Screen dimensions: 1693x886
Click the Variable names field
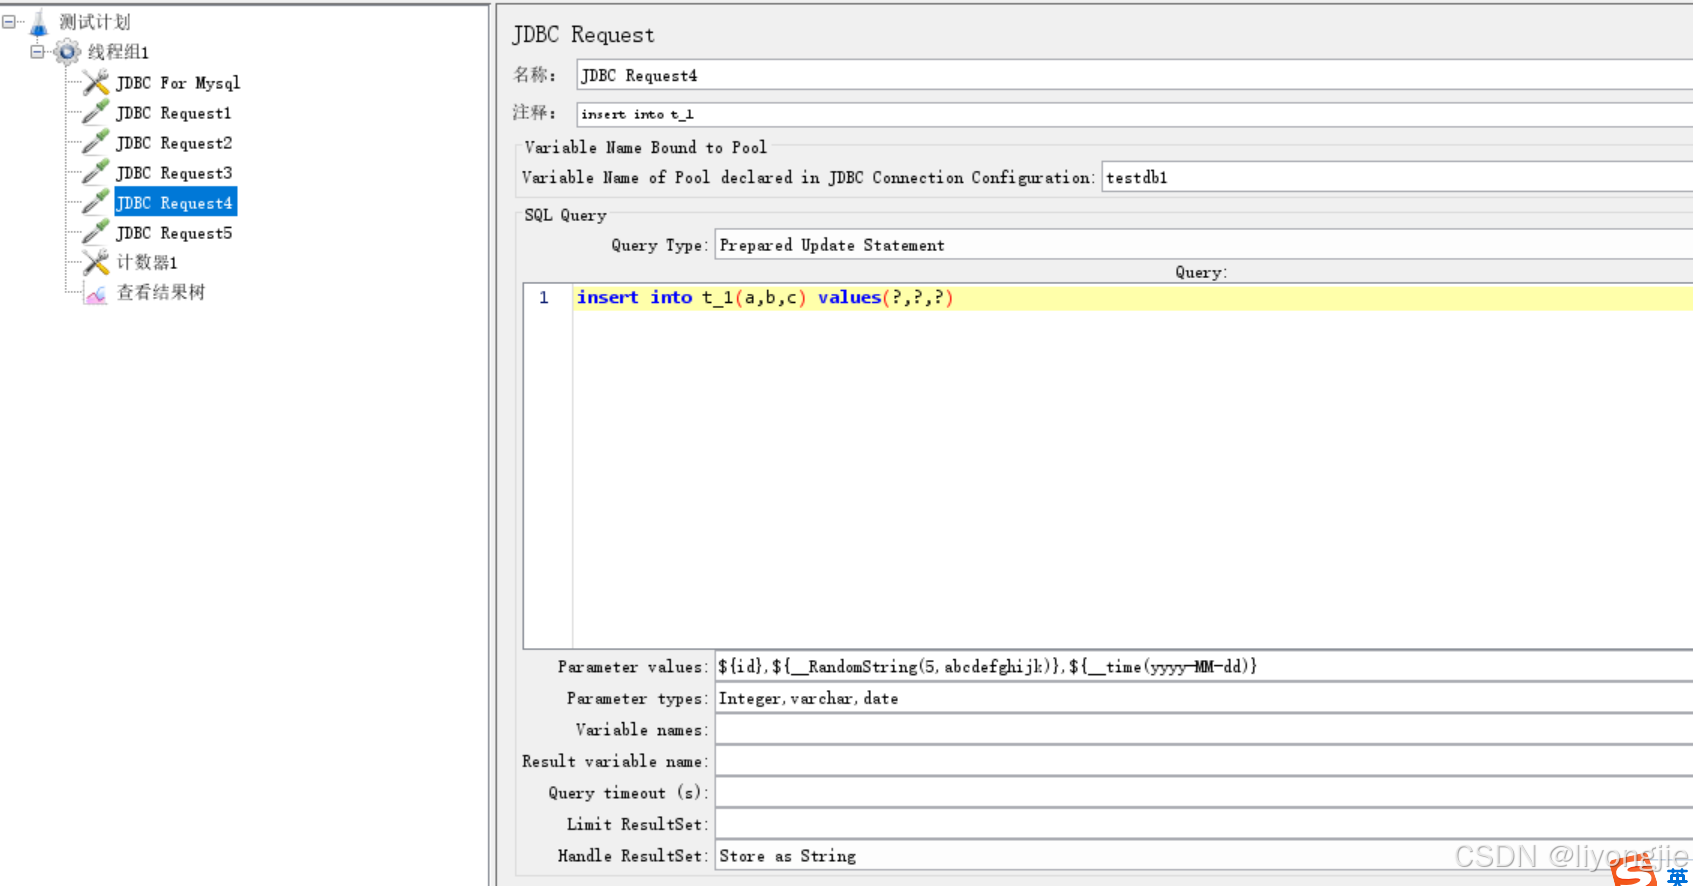[x=1204, y=729]
